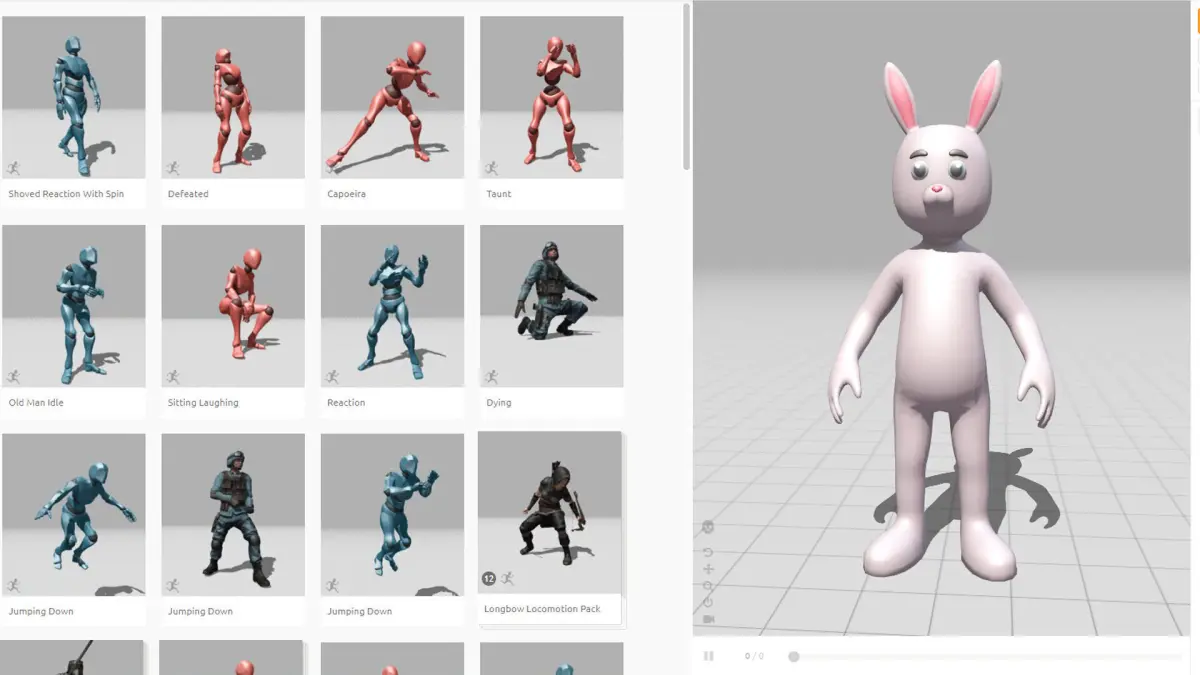Click the pink bunny character in viewport
Viewport: 1200px width, 675px height.
point(942,320)
